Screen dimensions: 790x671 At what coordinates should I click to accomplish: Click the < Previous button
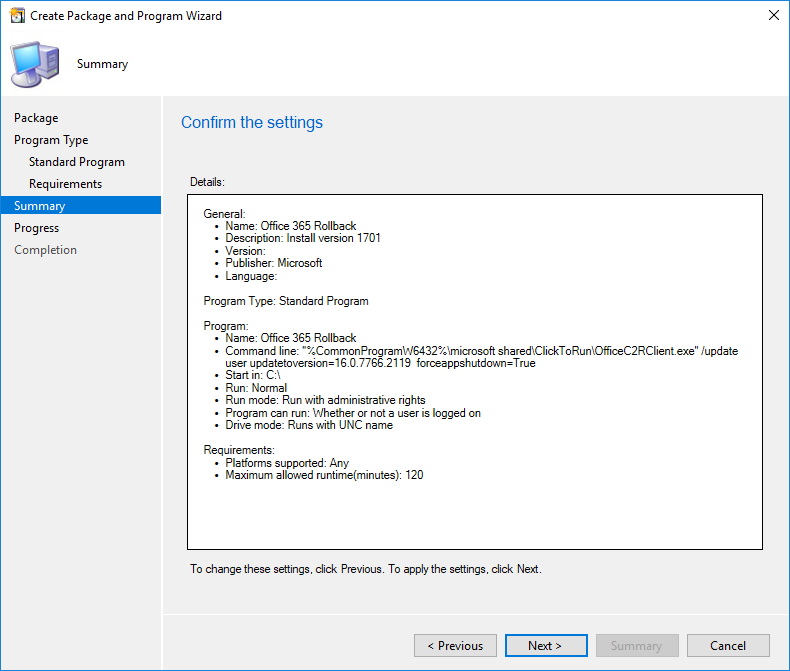click(455, 645)
